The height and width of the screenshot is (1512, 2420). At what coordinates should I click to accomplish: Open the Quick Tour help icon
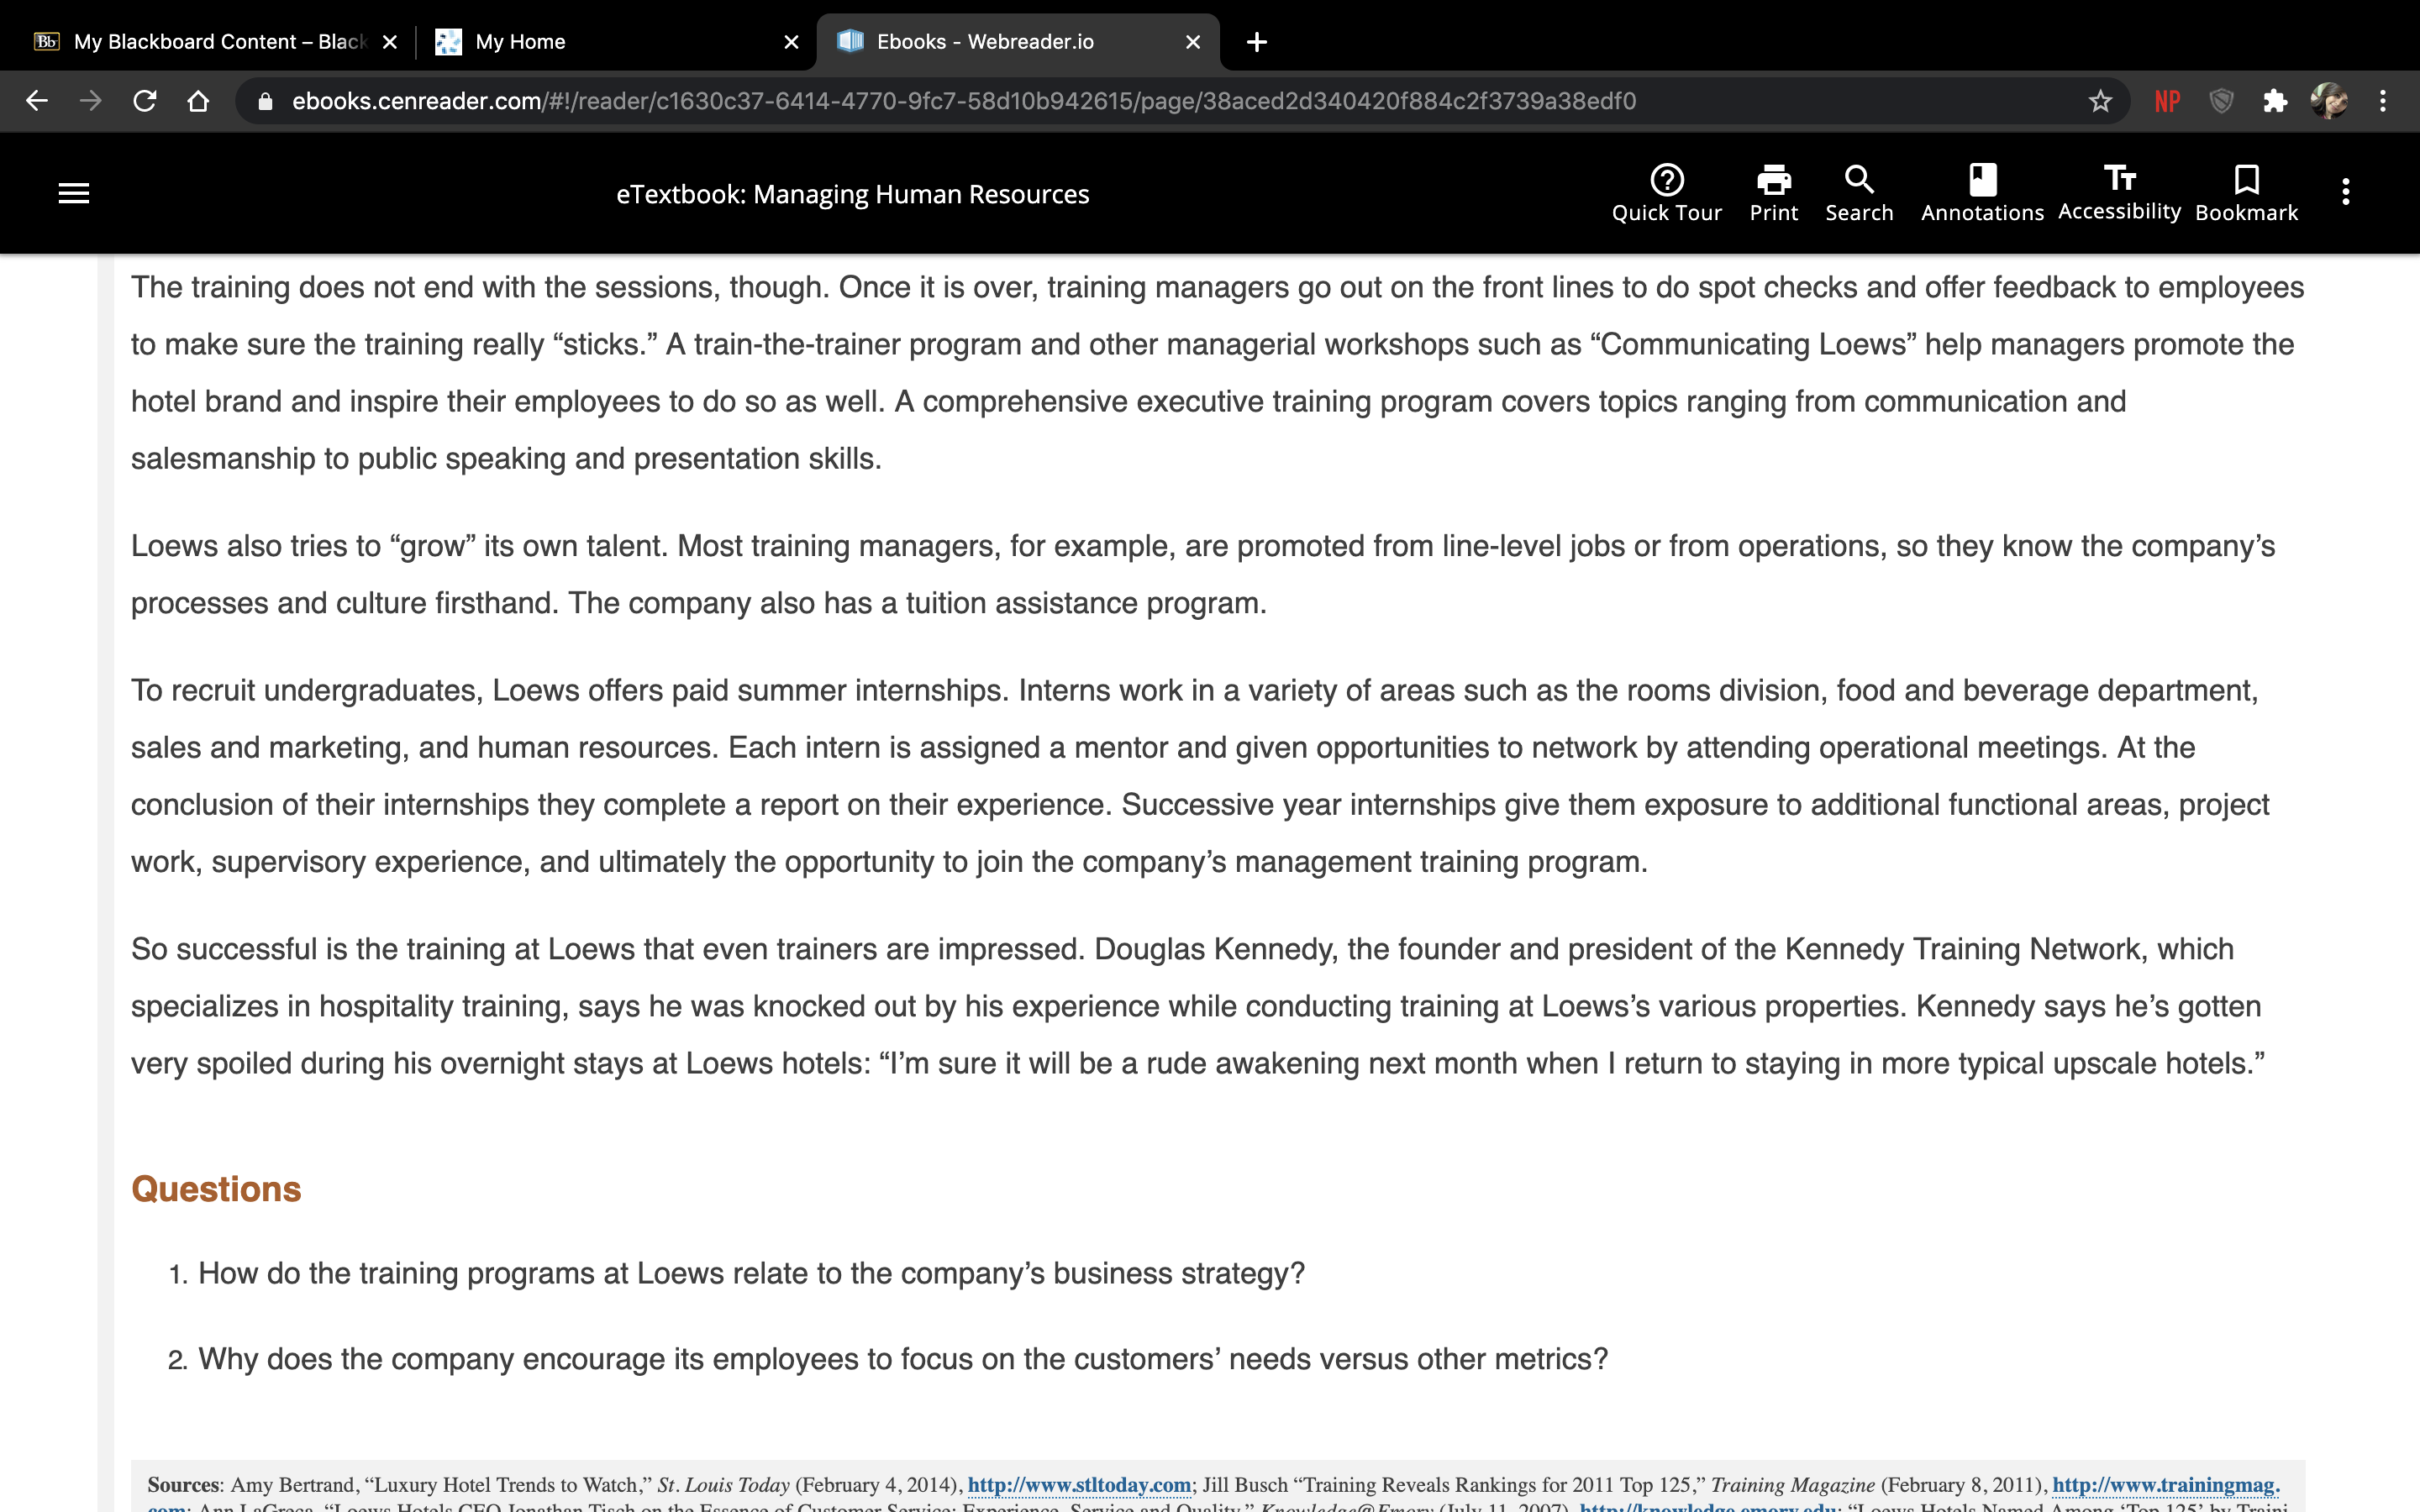coord(1666,193)
